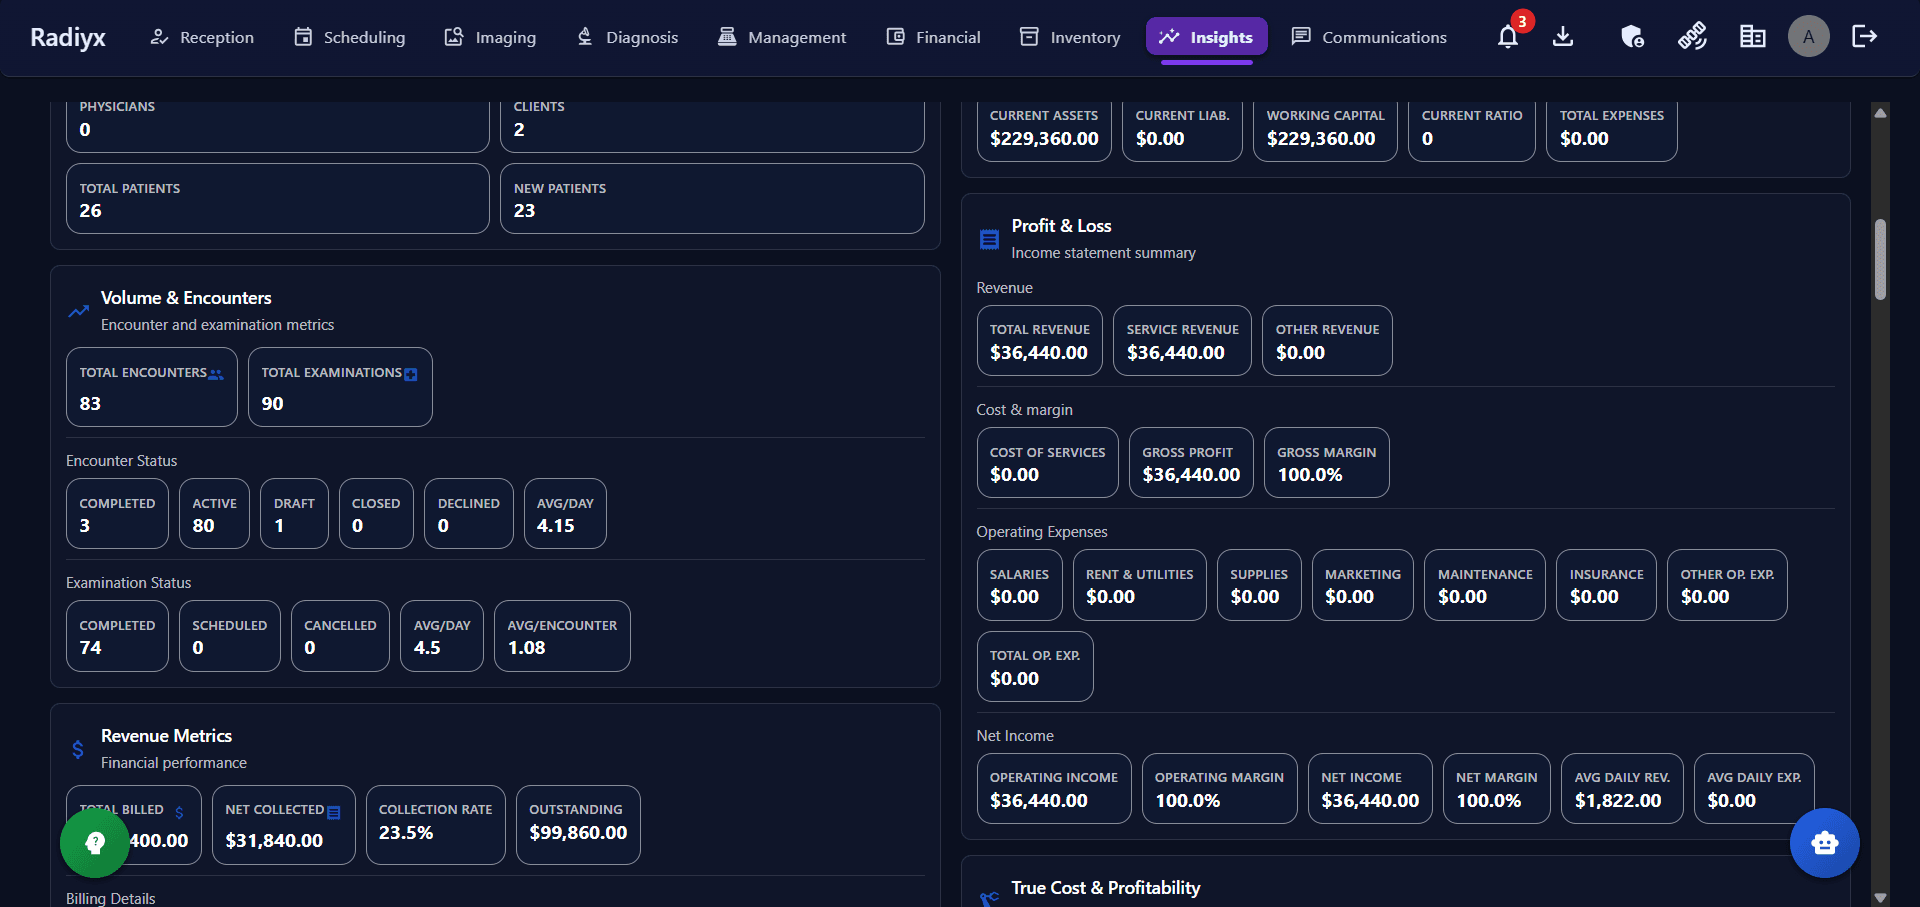The image size is (1920, 907).
Task: Open the shield user admin icon
Action: tap(1632, 37)
